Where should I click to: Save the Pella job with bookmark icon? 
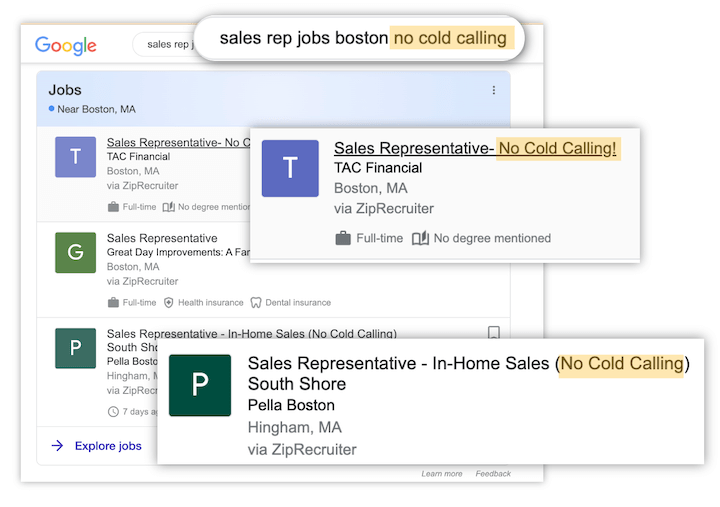coord(493,333)
